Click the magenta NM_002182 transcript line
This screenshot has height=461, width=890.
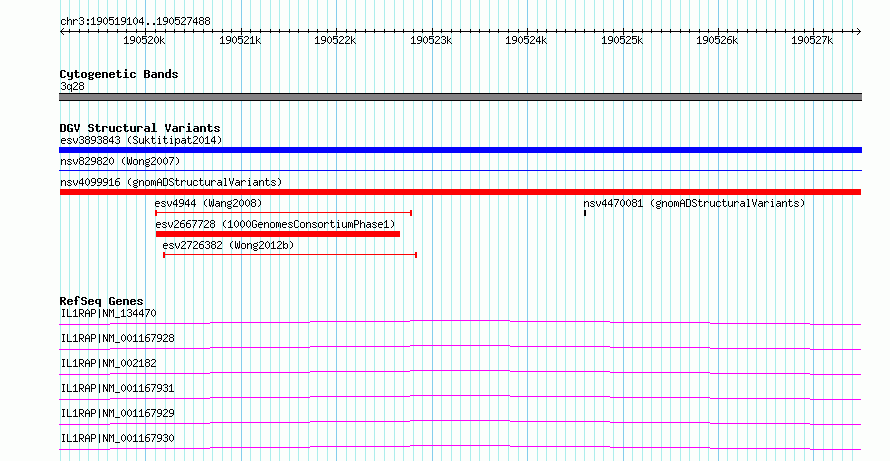(460, 372)
